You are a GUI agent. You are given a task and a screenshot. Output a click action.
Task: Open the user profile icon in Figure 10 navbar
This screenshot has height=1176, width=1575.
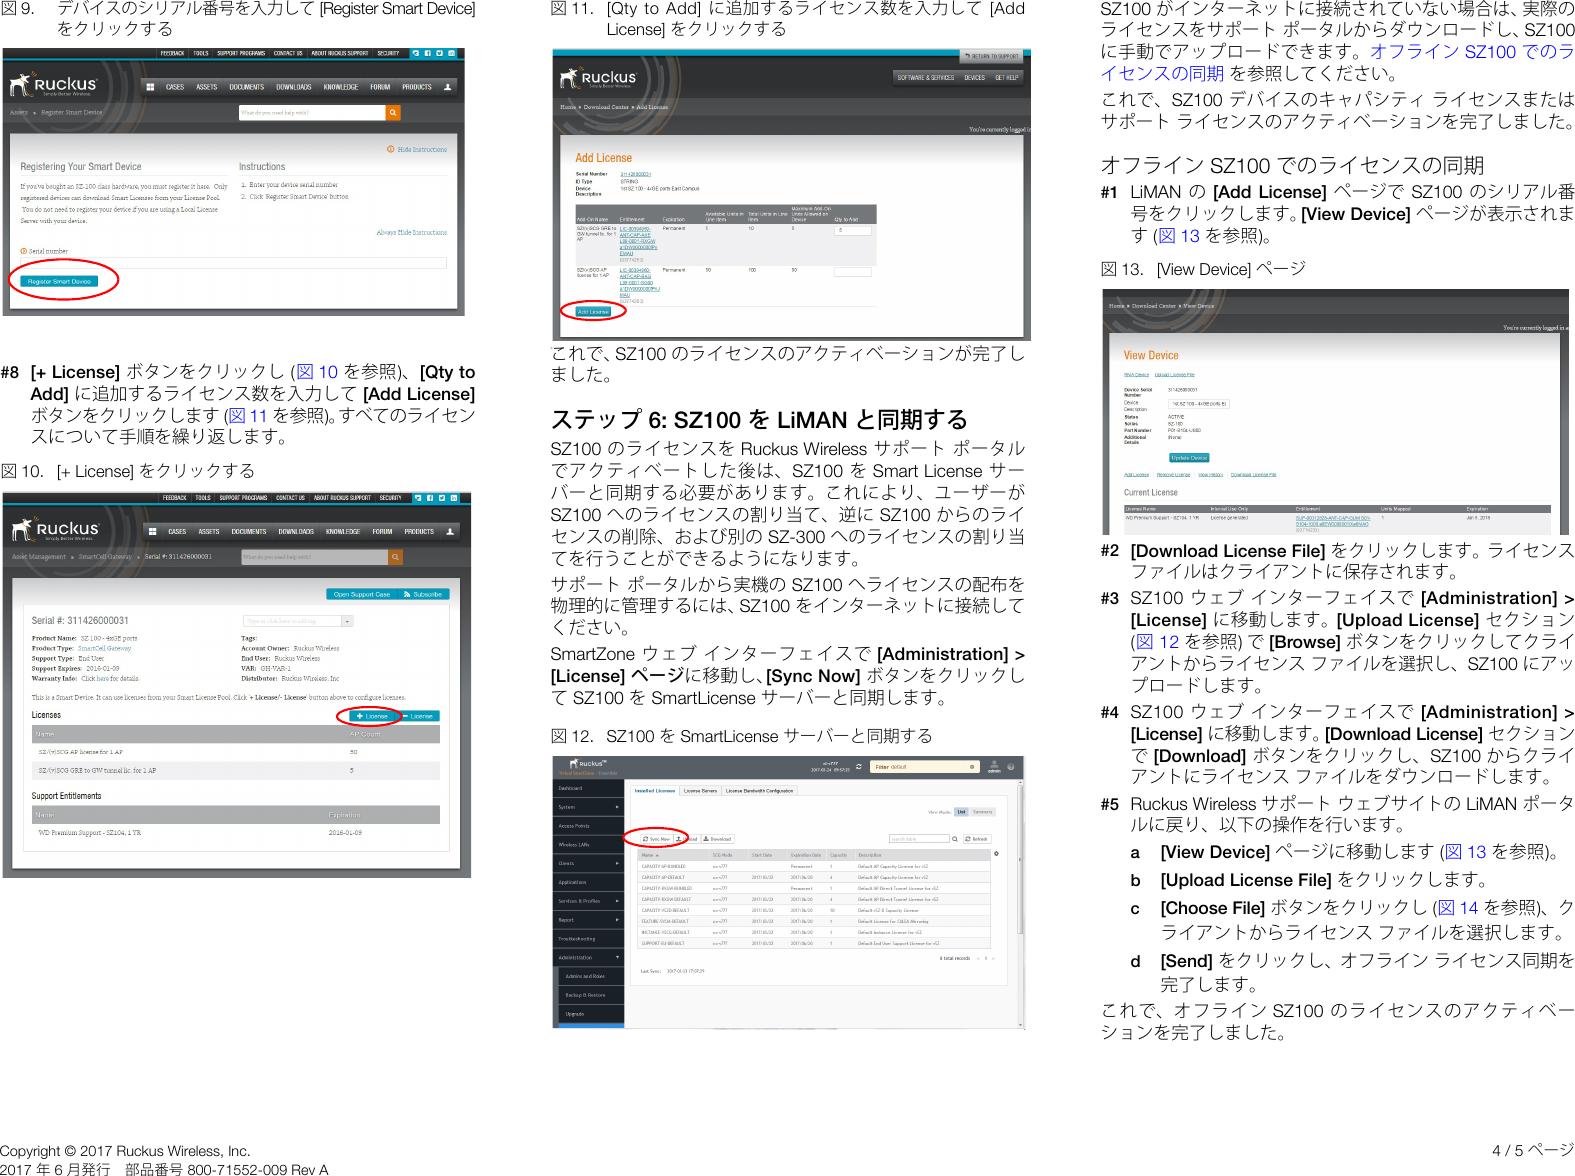450,531
